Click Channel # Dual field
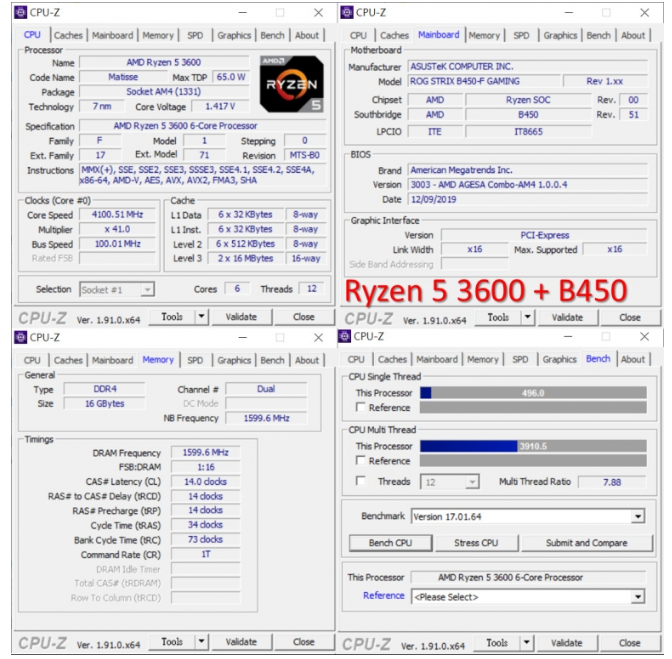 (x=266, y=389)
